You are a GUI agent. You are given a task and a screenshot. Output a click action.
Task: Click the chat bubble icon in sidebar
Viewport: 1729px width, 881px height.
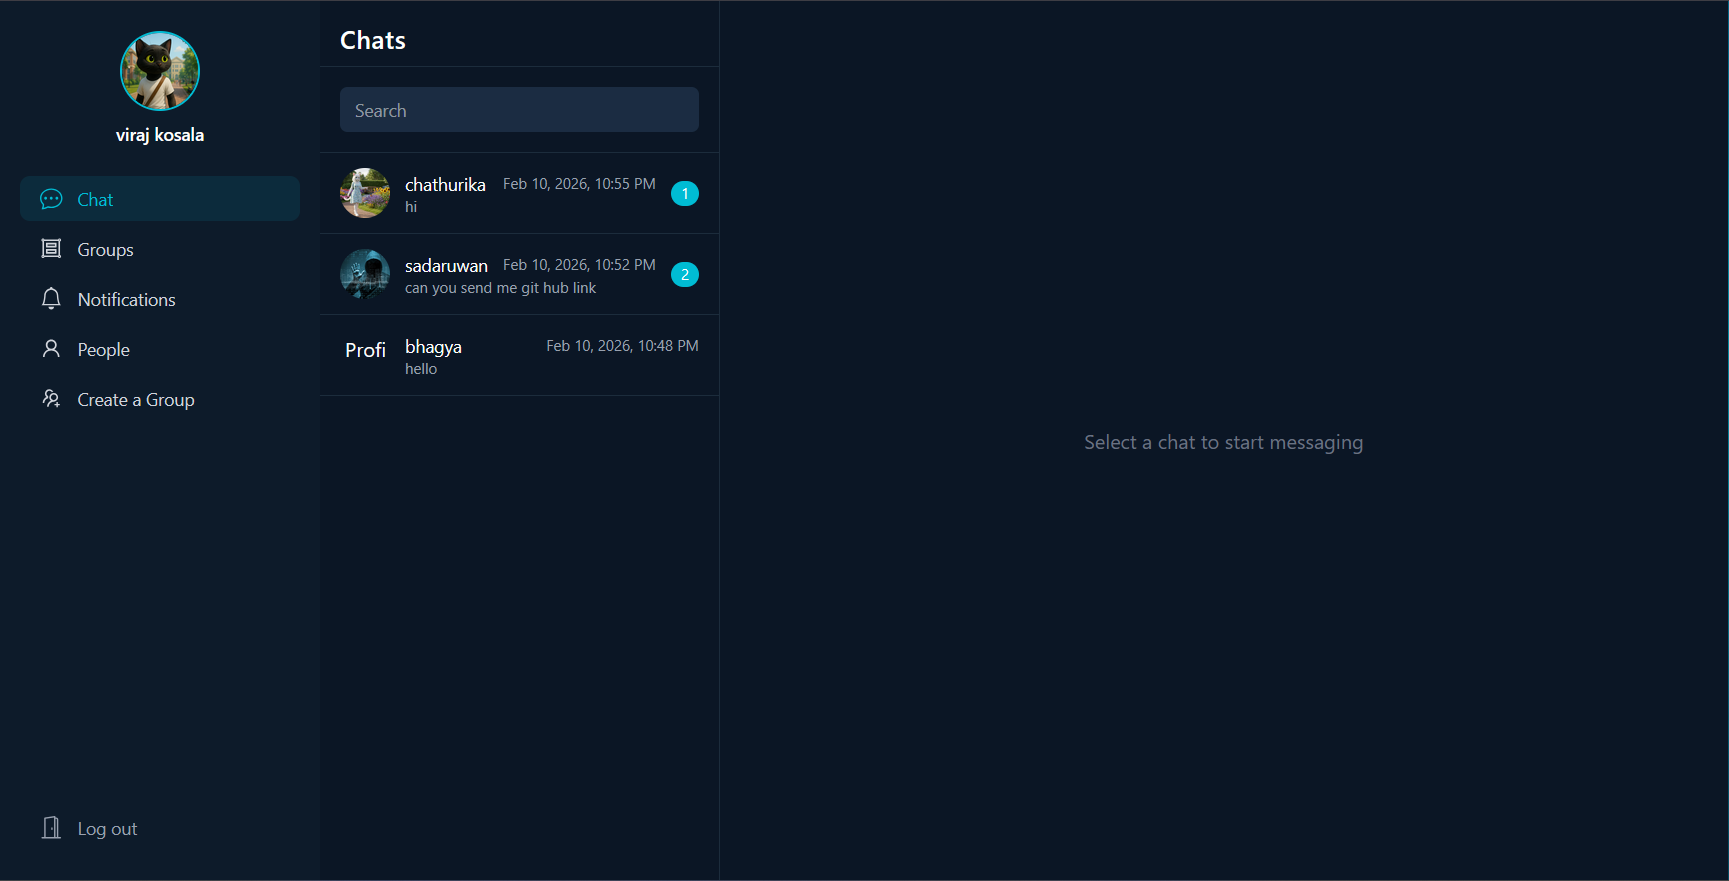(51, 199)
